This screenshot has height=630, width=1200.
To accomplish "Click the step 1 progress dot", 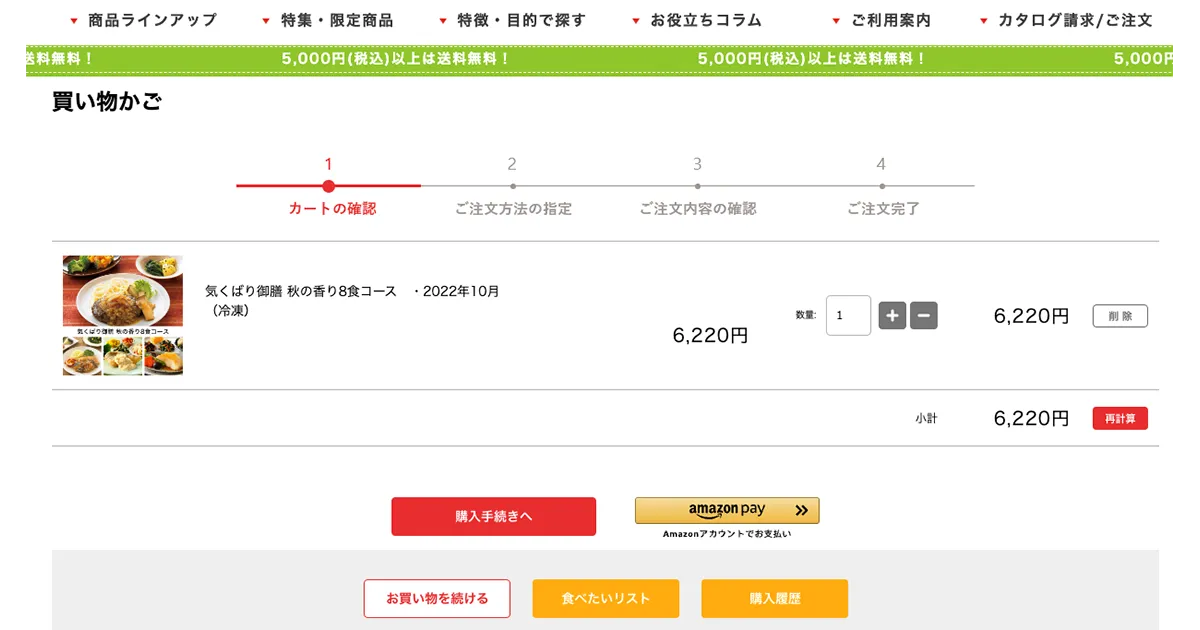I will pos(328,186).
